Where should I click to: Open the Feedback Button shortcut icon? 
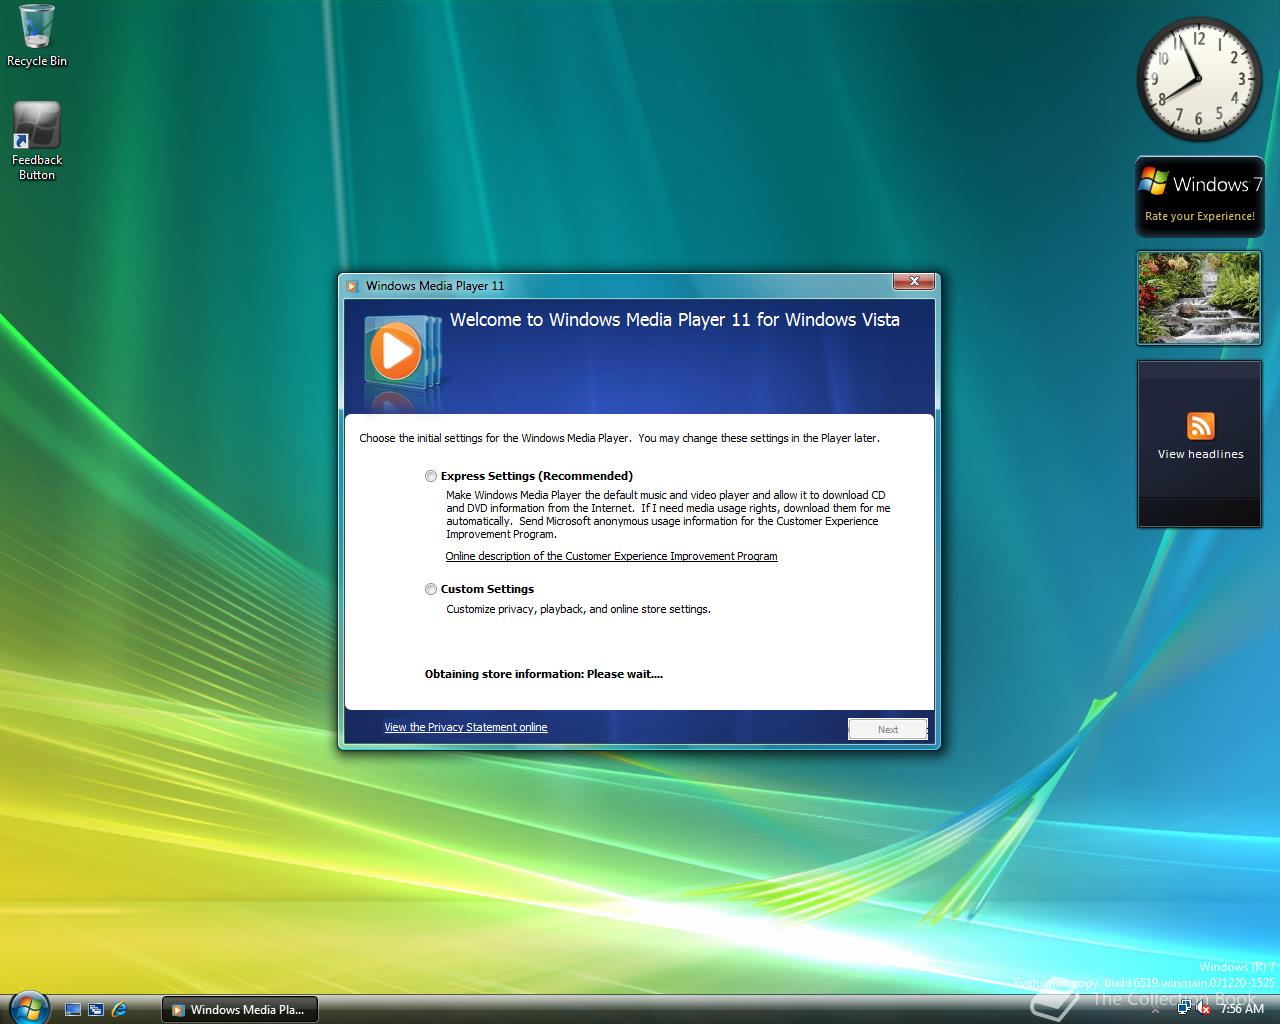(37, 141)
